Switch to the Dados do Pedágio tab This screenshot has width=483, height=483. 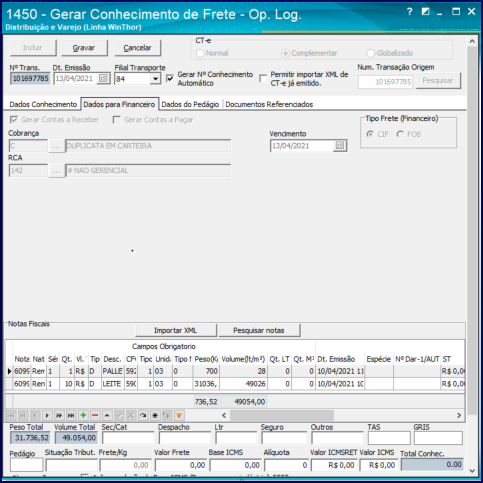[190, 104]
